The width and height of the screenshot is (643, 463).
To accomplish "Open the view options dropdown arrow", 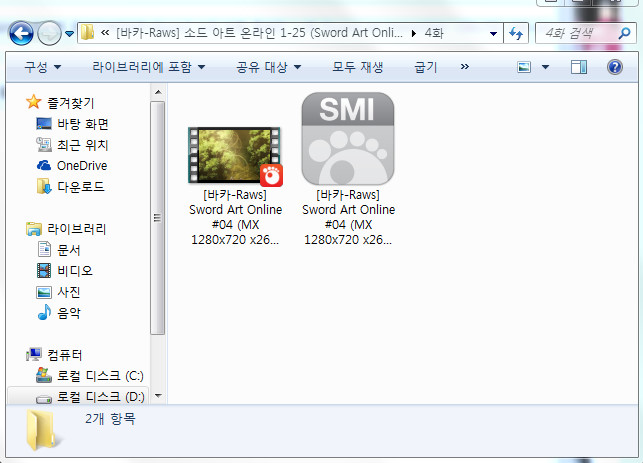I will [545, 67].
